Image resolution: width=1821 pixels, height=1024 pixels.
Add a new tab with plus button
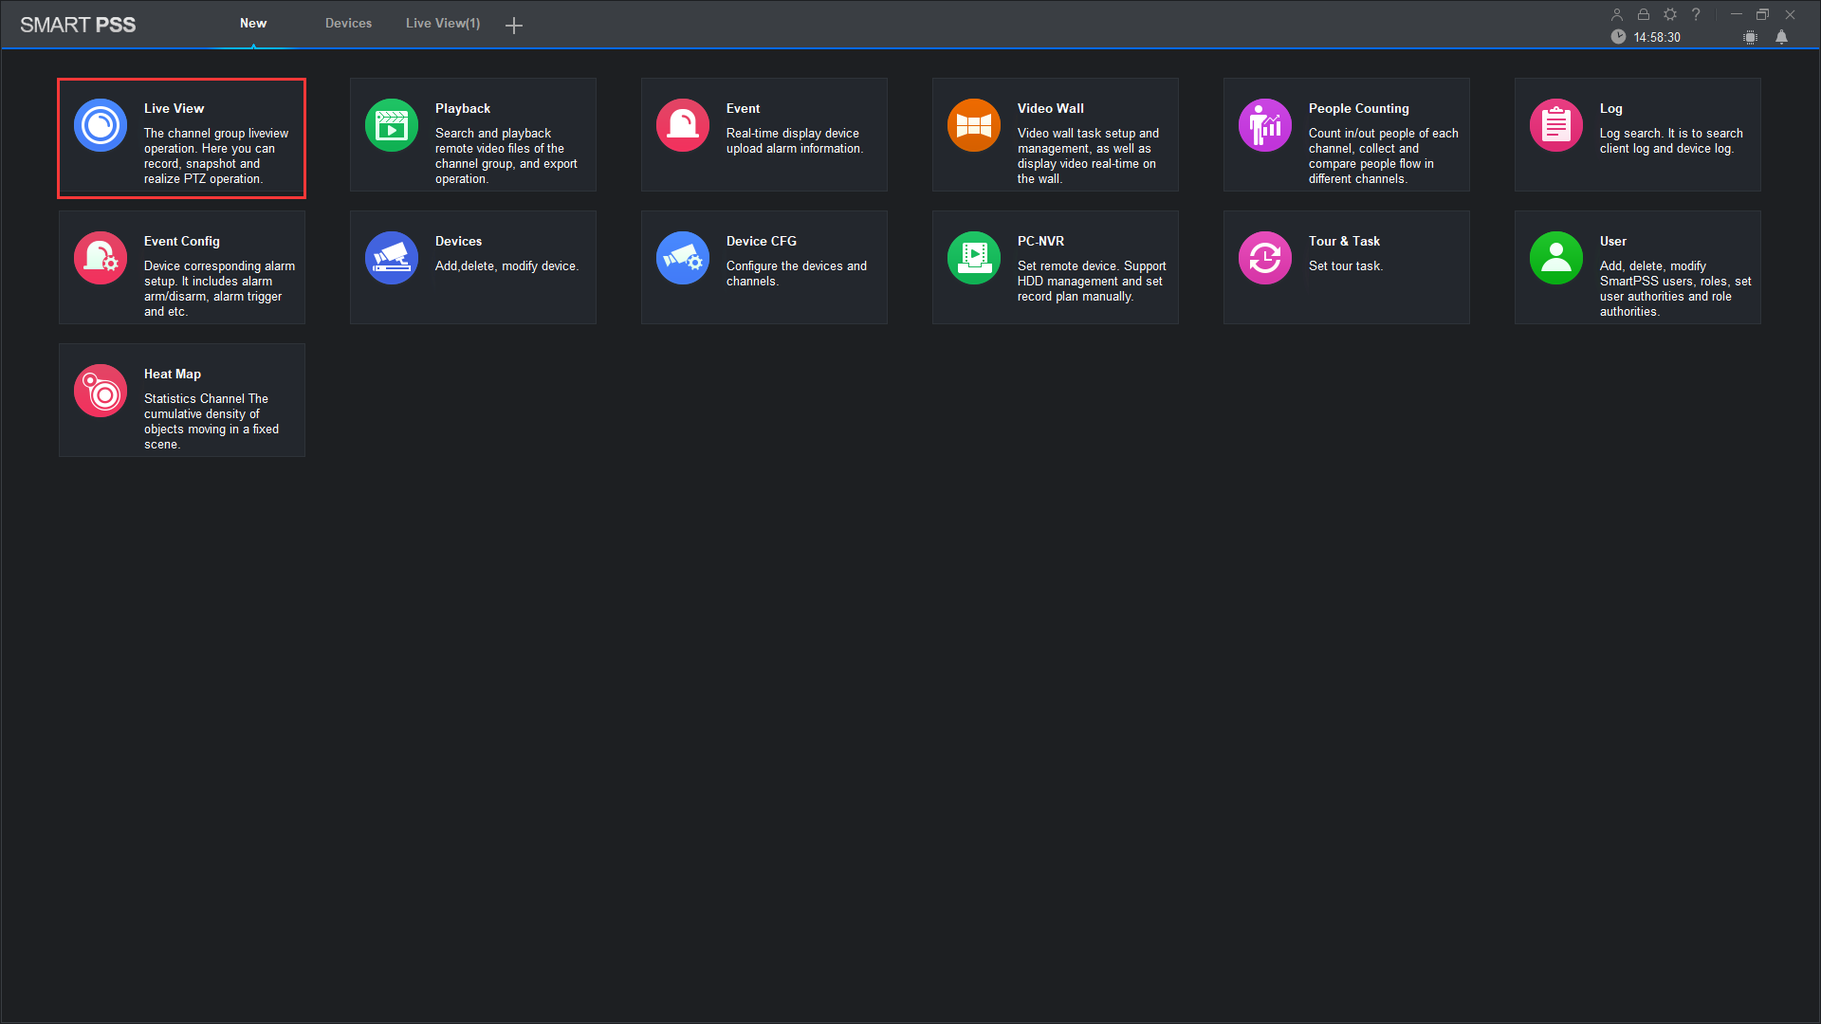pyautogui.click(x=514, y=25)
